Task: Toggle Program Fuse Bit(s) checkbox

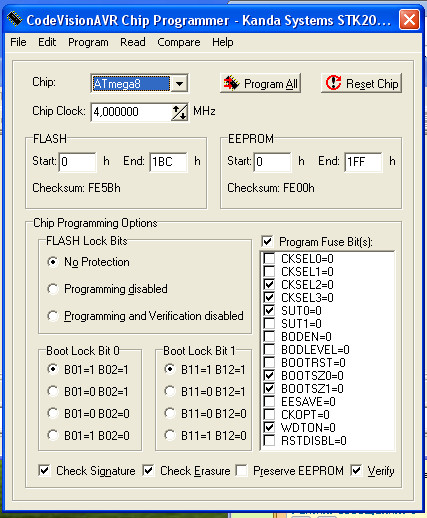Action: (x=268, y=241)
